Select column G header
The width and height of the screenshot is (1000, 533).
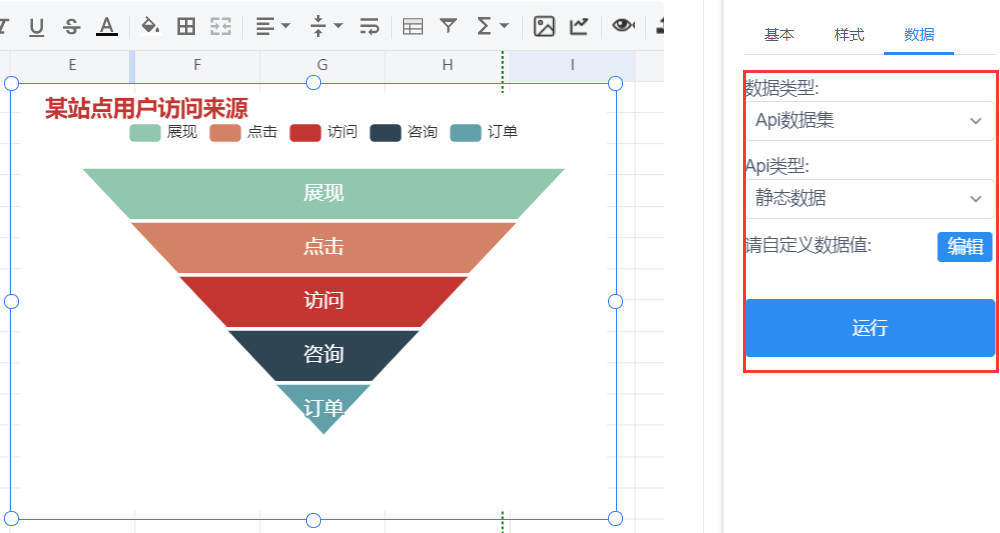pyautogui.click(x=322, y=65)
